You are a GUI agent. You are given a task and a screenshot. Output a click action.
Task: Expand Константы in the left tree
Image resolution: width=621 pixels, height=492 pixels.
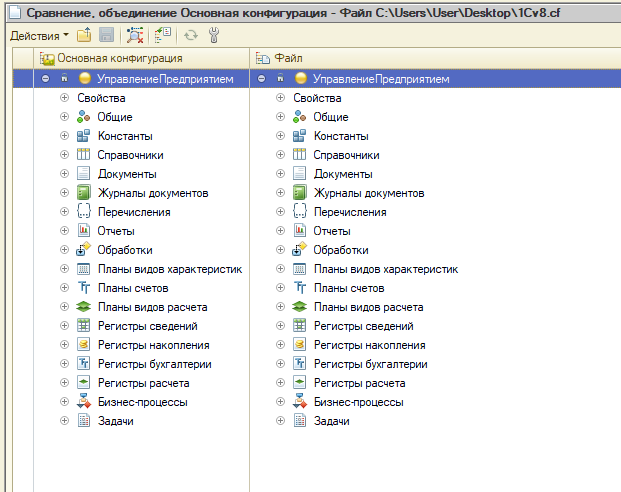[65, 135]
